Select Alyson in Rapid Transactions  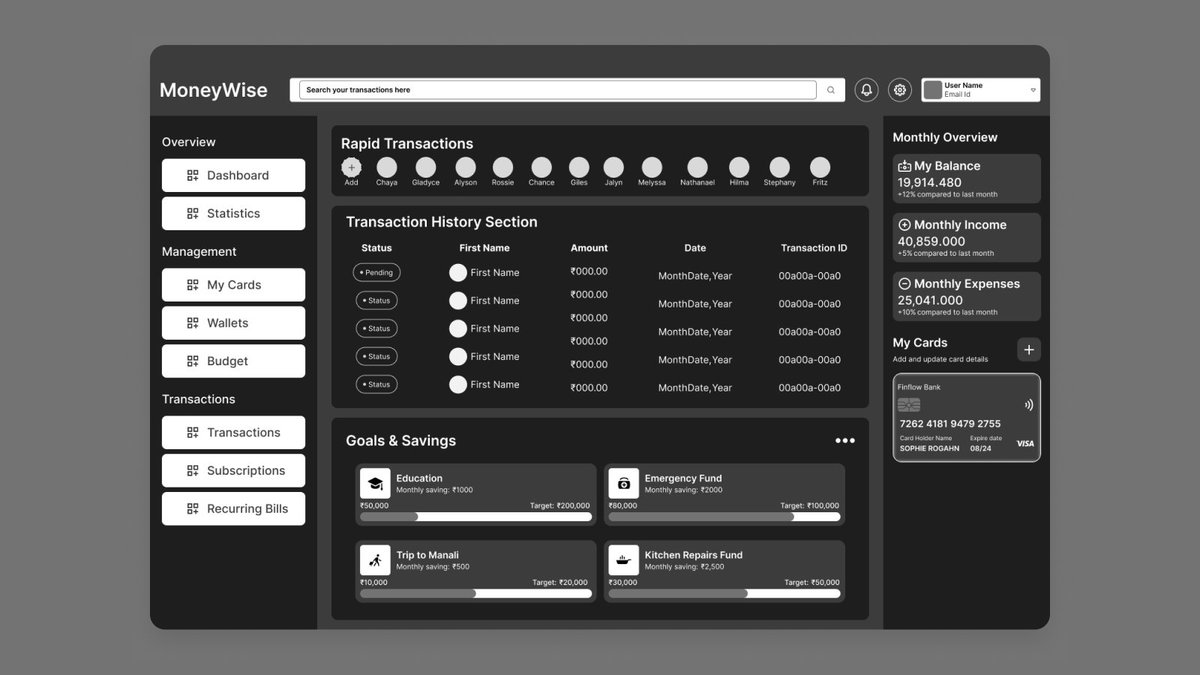click(466, 167)
